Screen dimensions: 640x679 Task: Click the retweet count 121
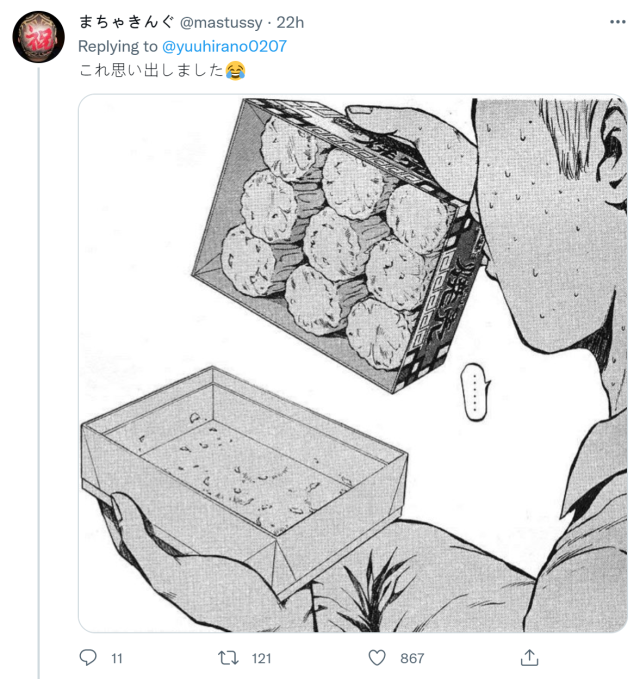click(260, 658)
